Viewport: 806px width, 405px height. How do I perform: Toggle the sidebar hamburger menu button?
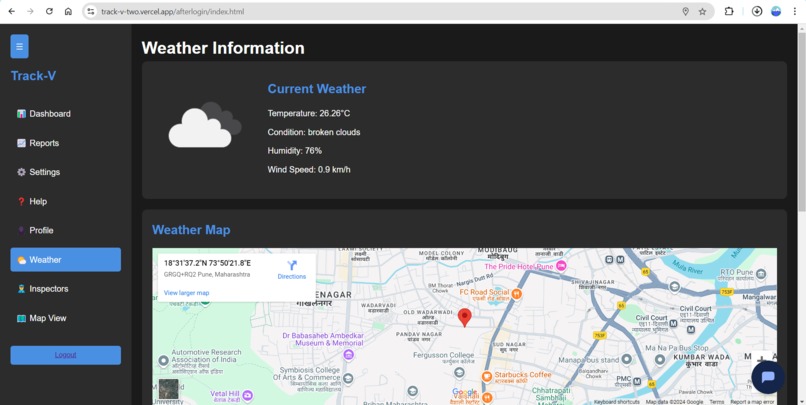20,47
